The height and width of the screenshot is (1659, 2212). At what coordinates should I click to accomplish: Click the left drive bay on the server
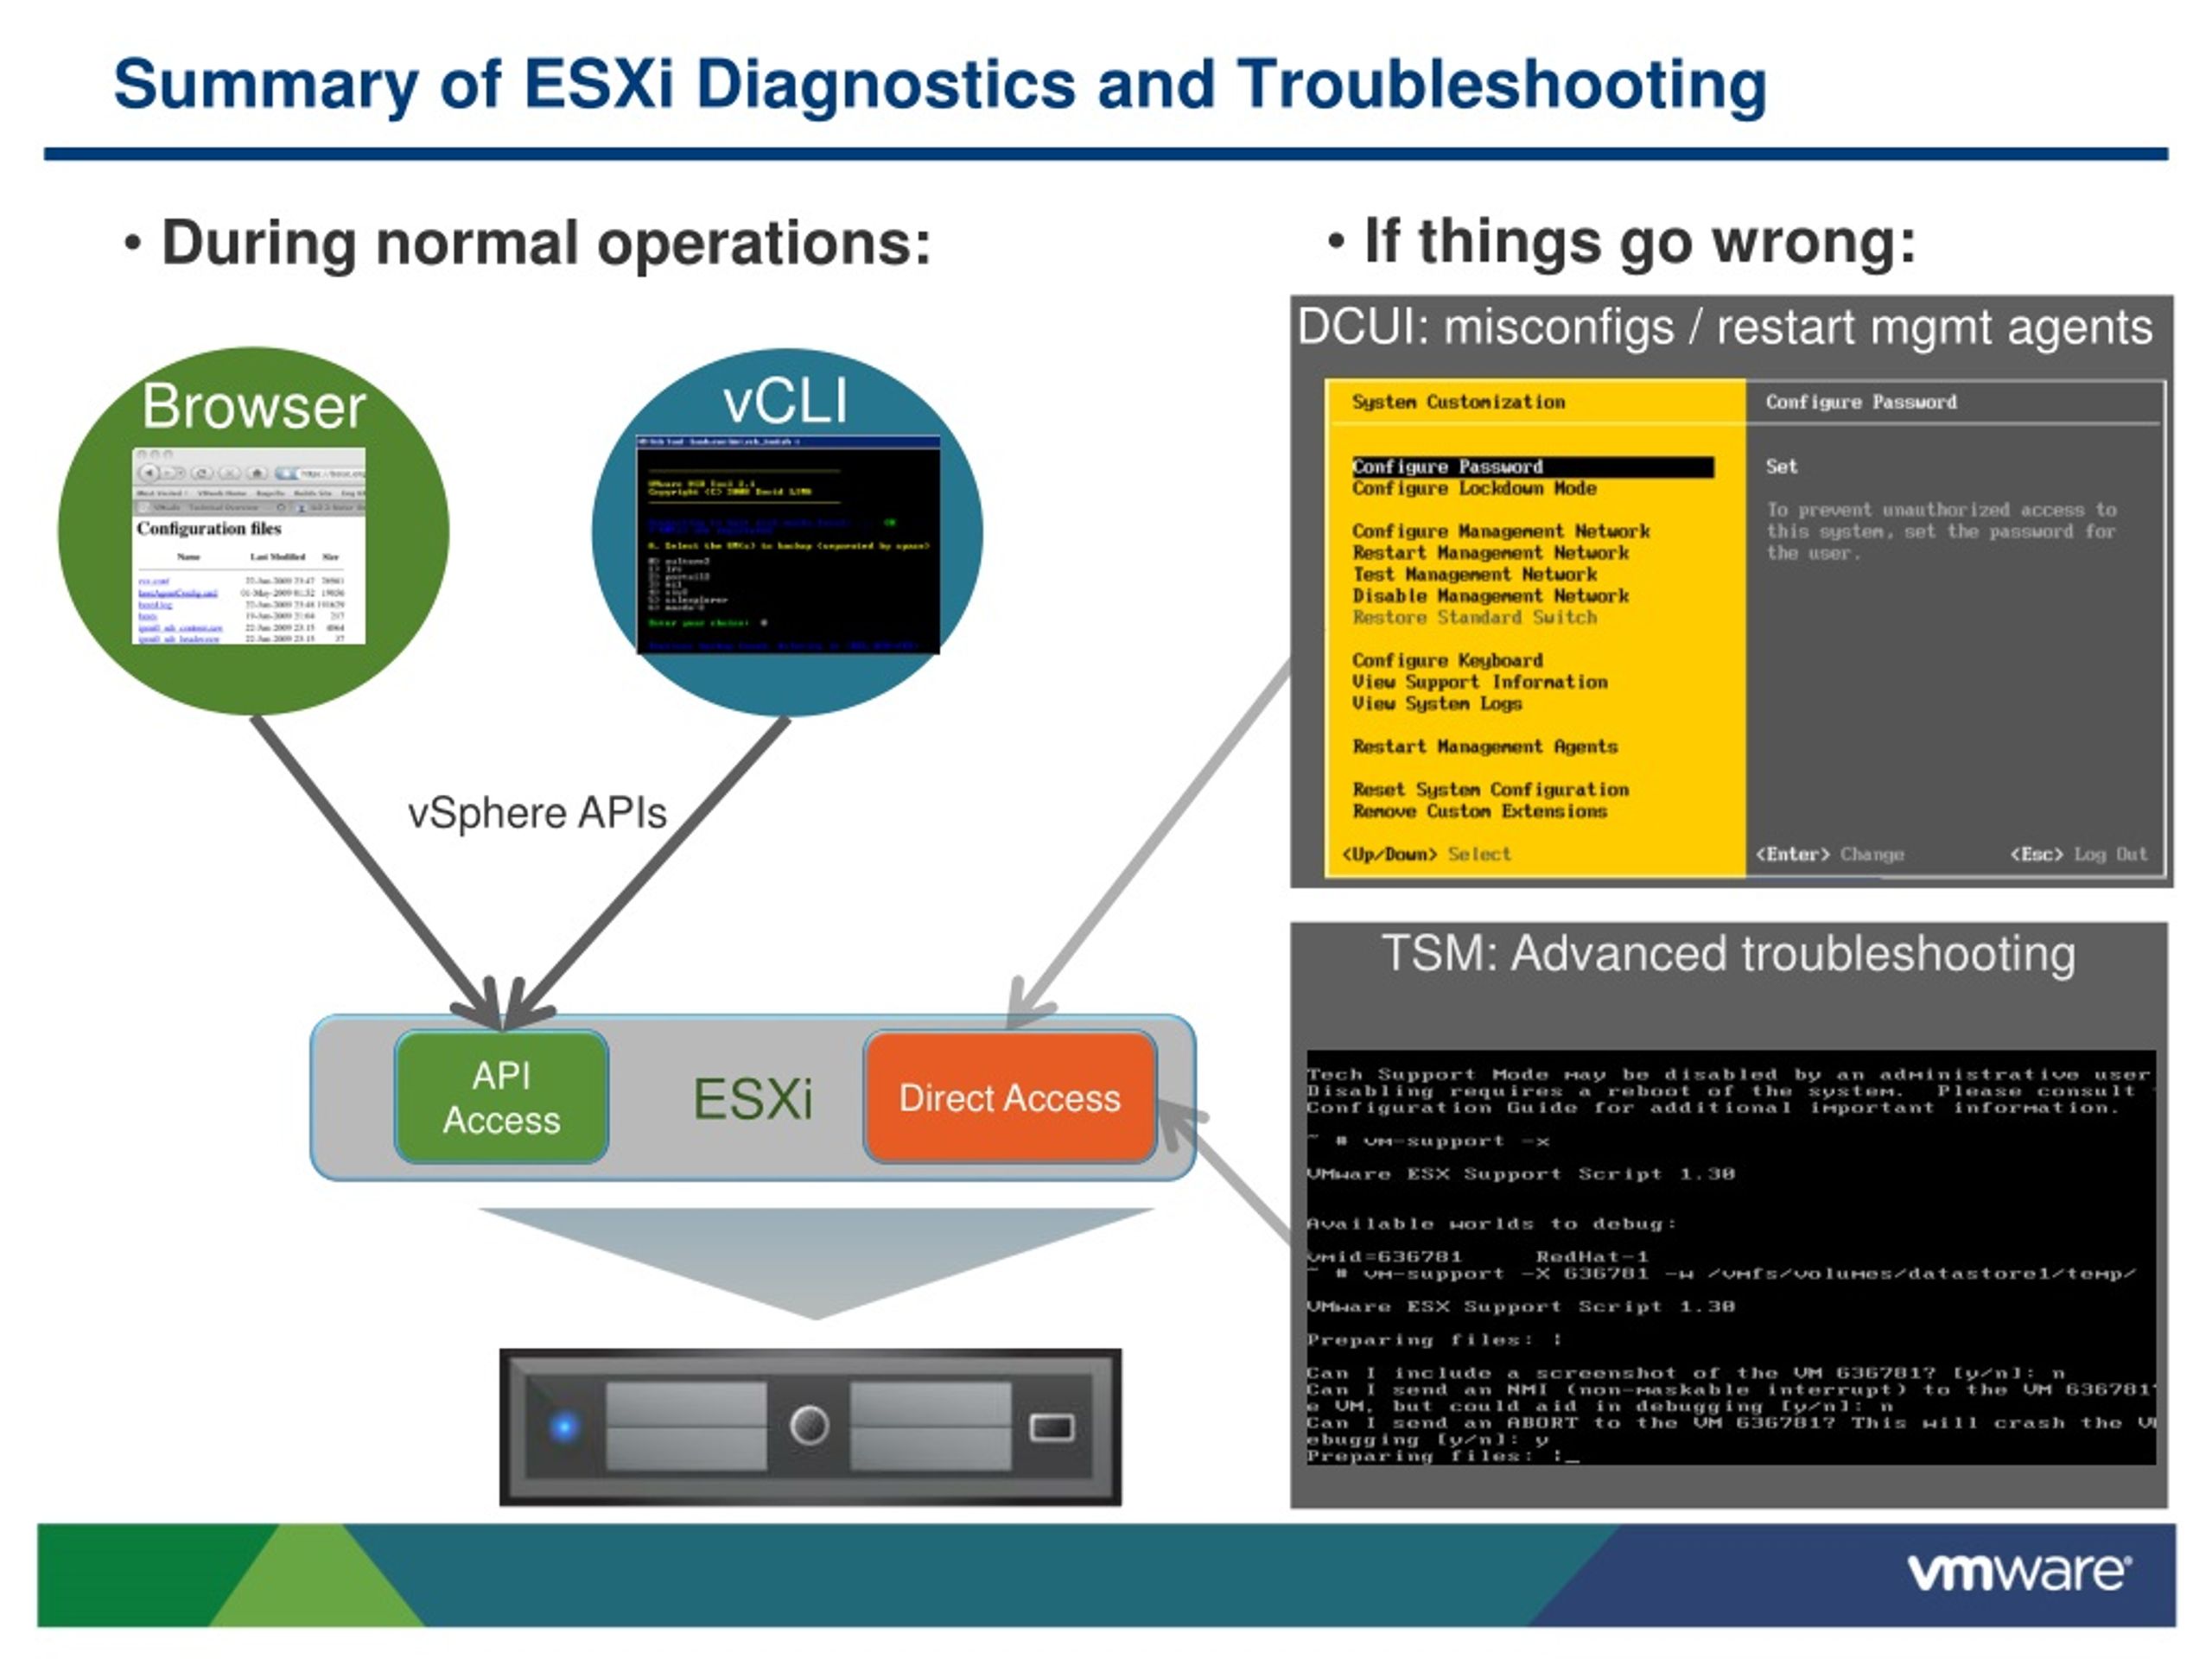pos(686,1427)
